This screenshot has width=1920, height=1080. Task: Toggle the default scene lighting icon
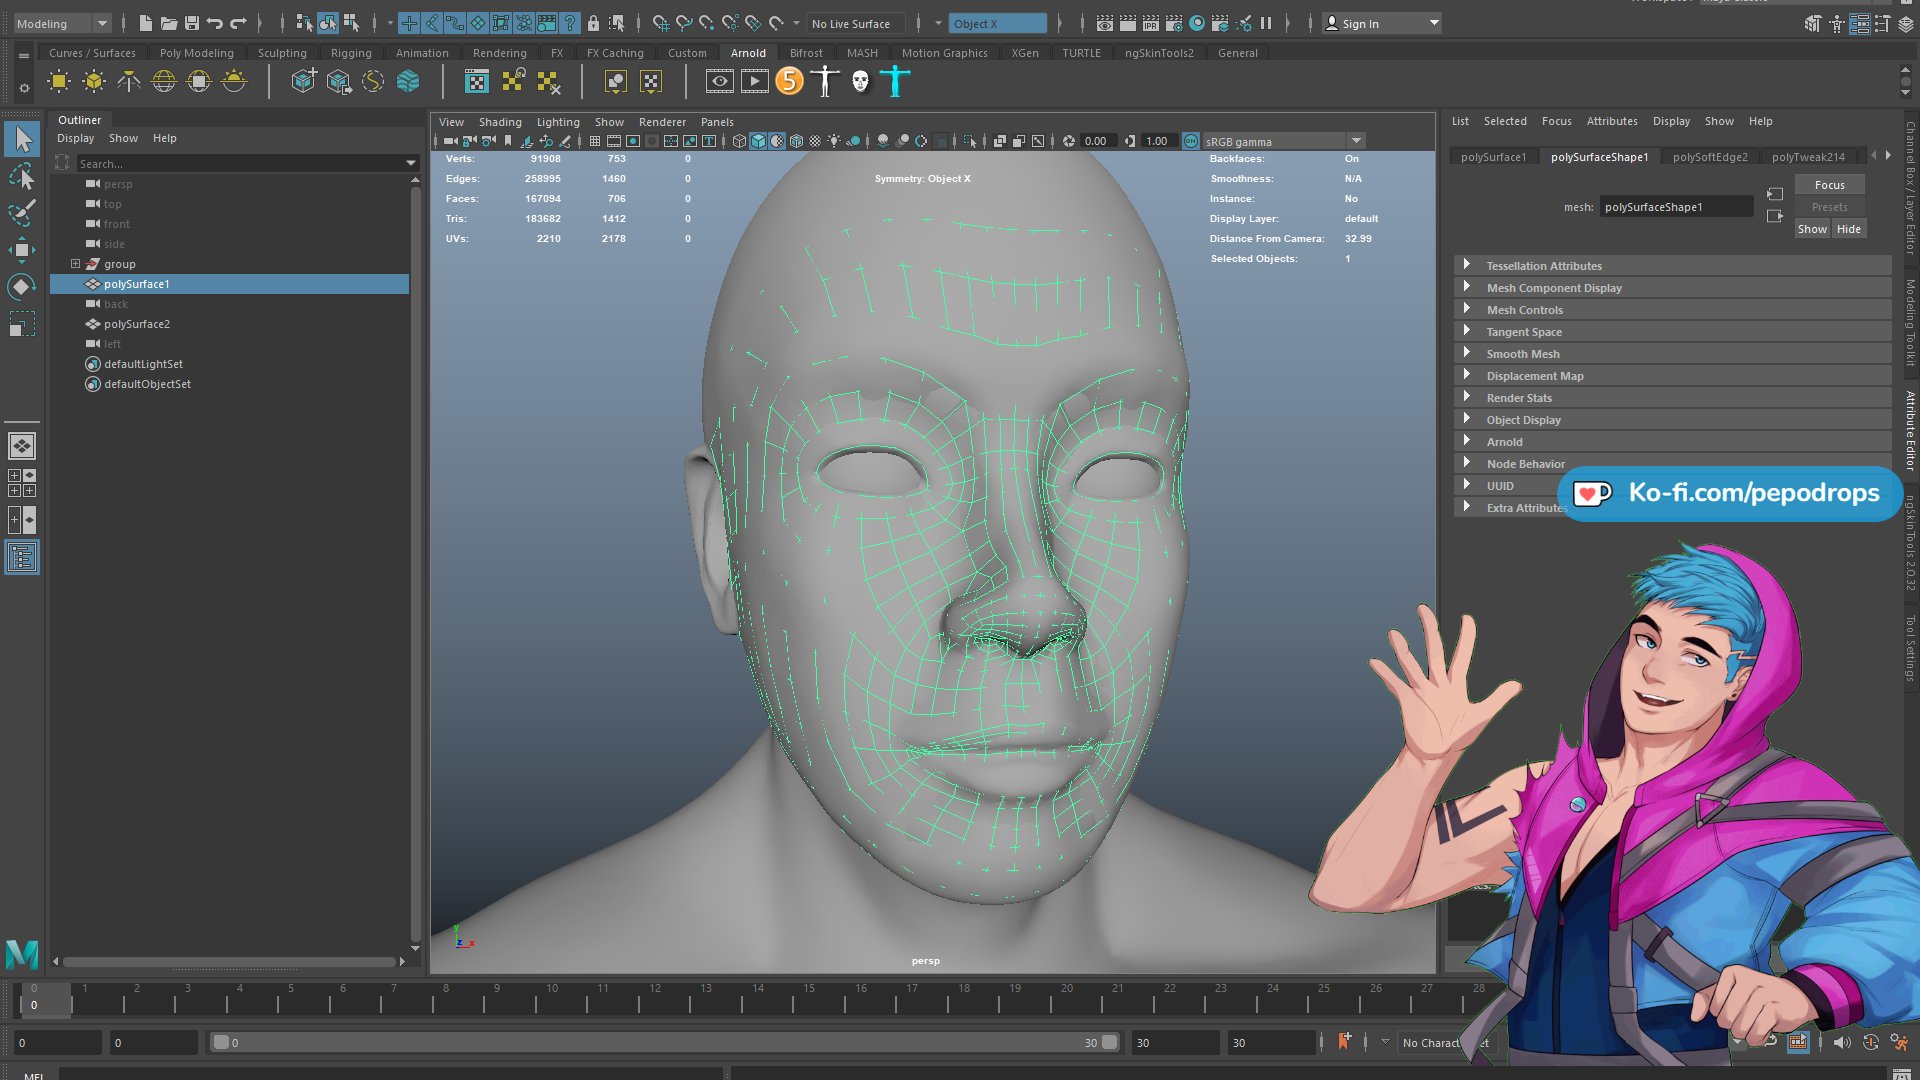click(x=833, y=141)
